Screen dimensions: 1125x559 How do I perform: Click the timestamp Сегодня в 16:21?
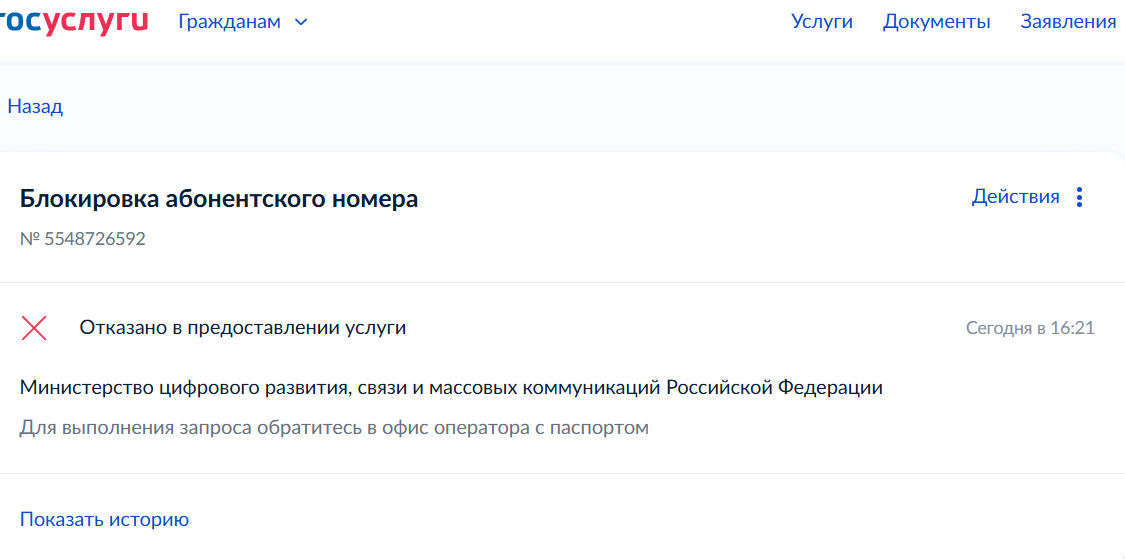1030,328
